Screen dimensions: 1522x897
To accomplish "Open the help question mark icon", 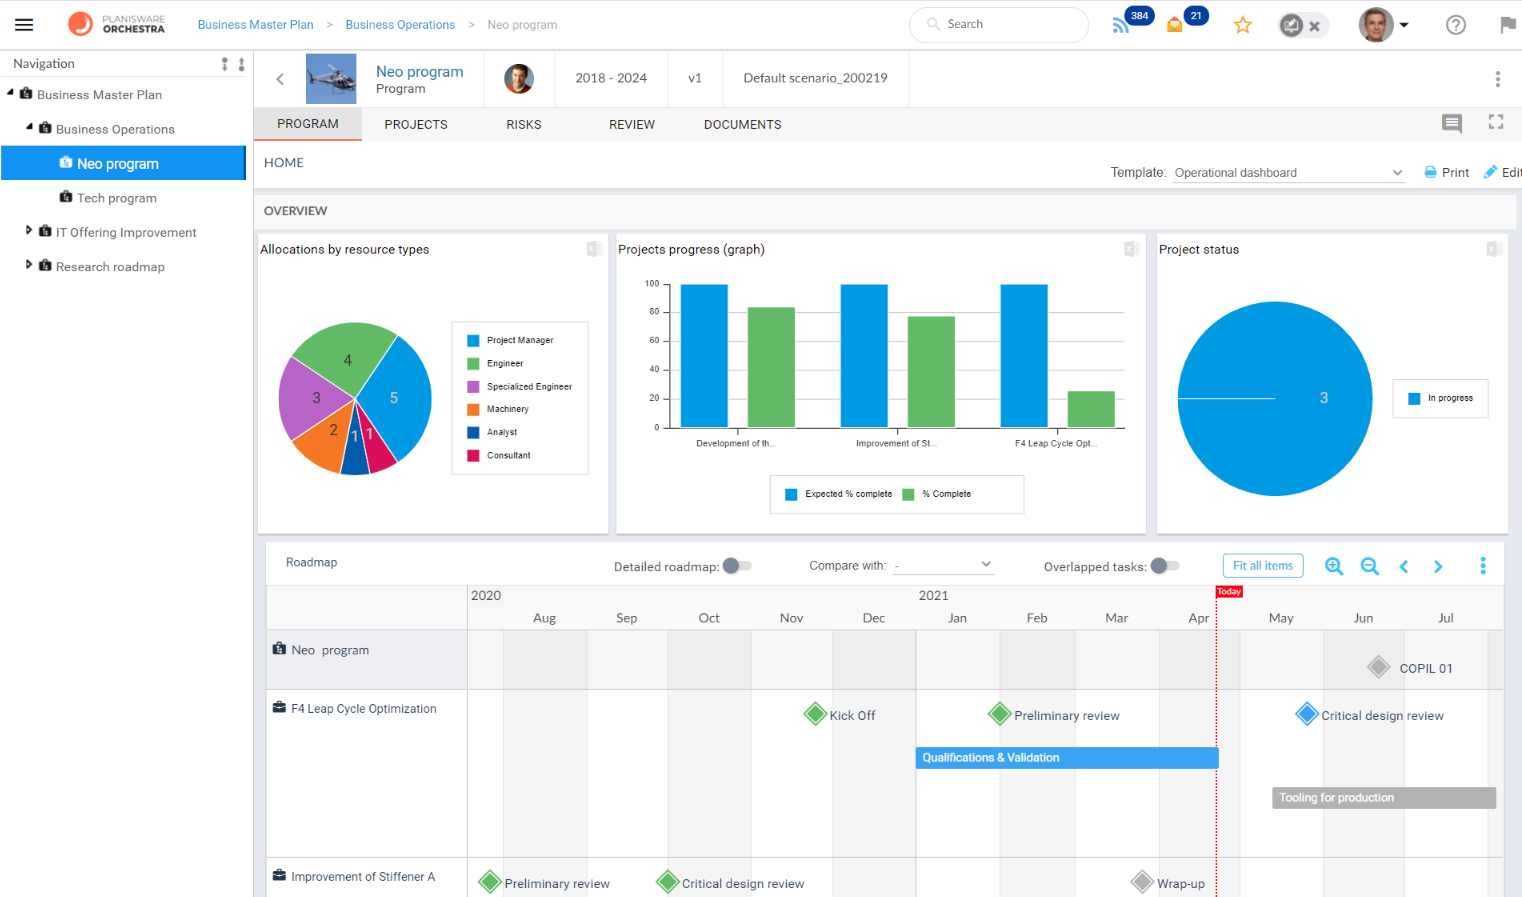I will click(1456, 25).
